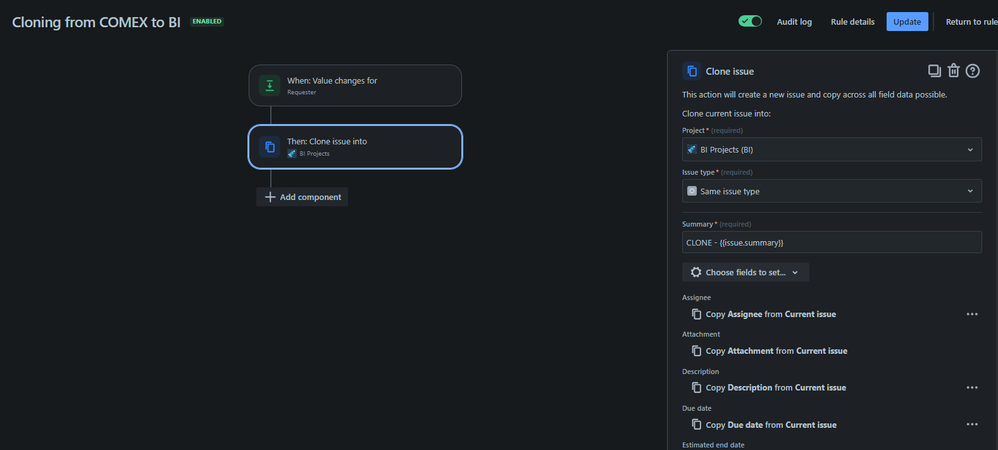The width and height of the screenshot is (998, 450).
Task: Click the copy icon in Description row
Action: (697, 388)
